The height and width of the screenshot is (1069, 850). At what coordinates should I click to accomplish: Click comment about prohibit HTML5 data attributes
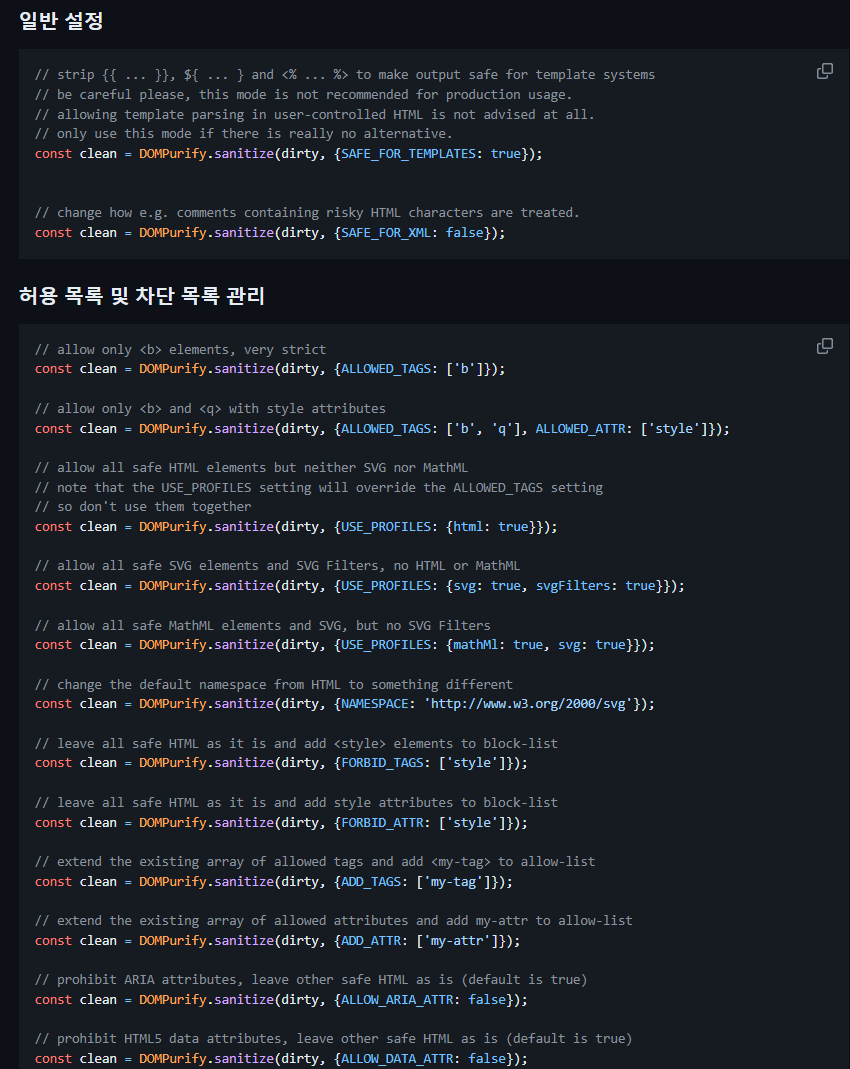pos(333,1038)
